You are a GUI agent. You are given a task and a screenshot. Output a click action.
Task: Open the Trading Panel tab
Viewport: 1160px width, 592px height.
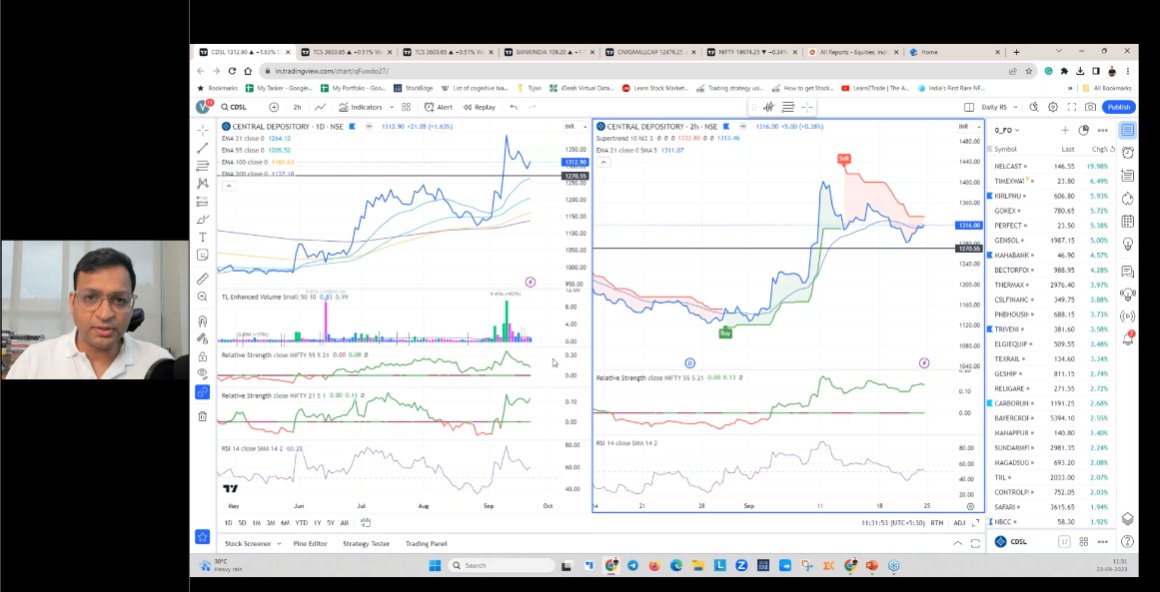(426, 544)
